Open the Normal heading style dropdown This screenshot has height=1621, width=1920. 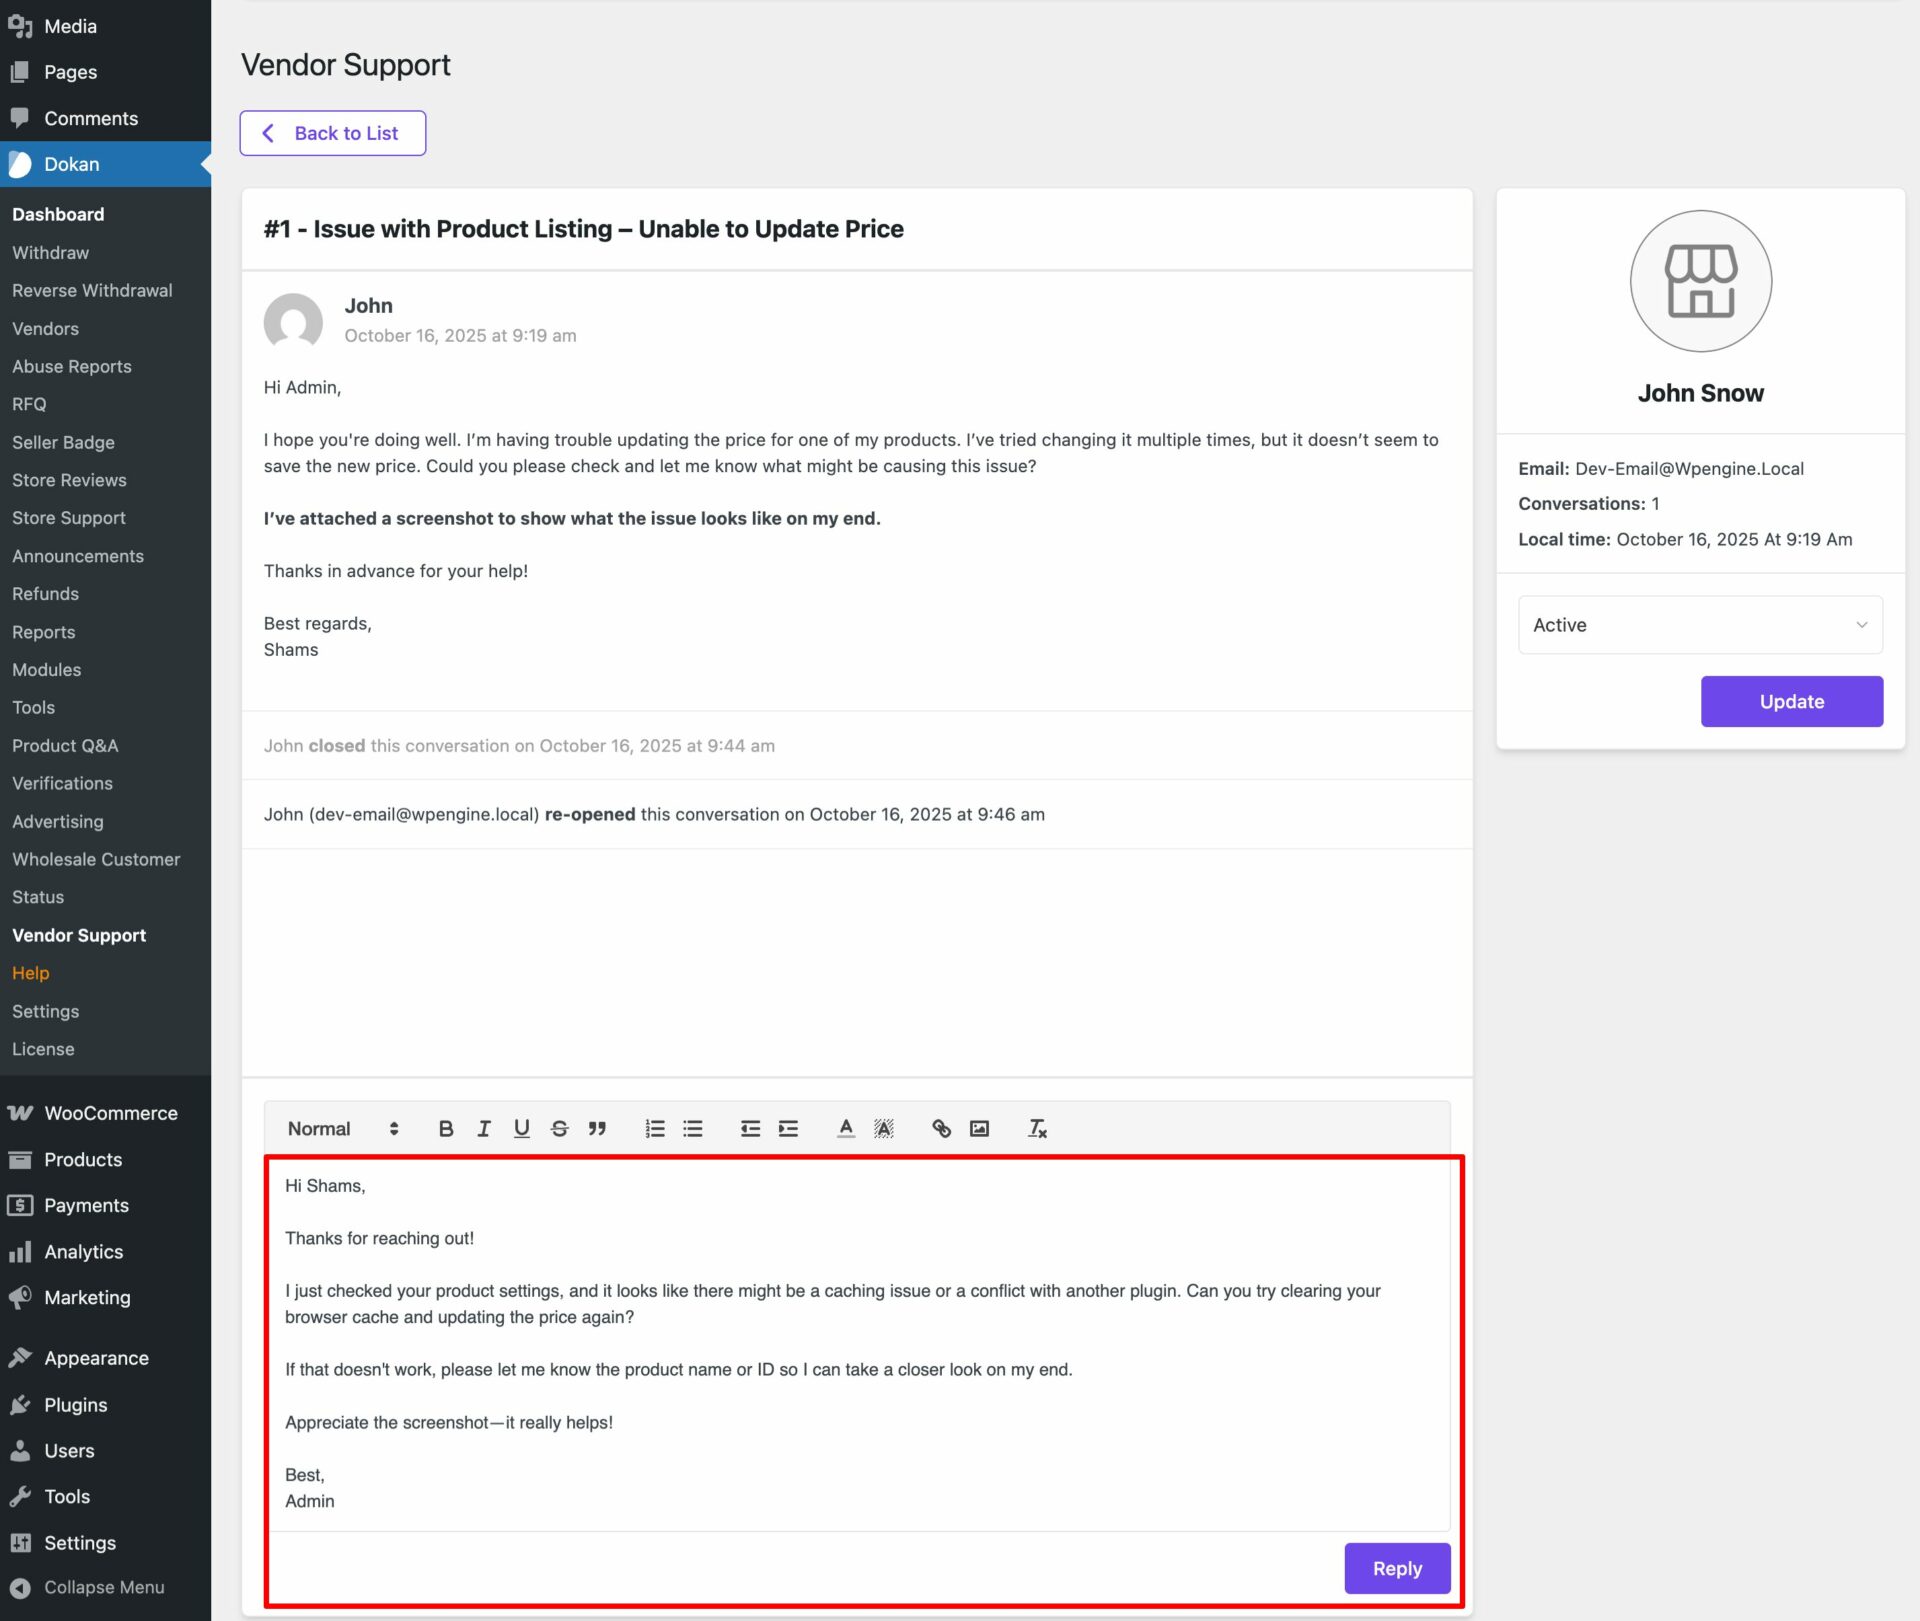point(342,1128)
